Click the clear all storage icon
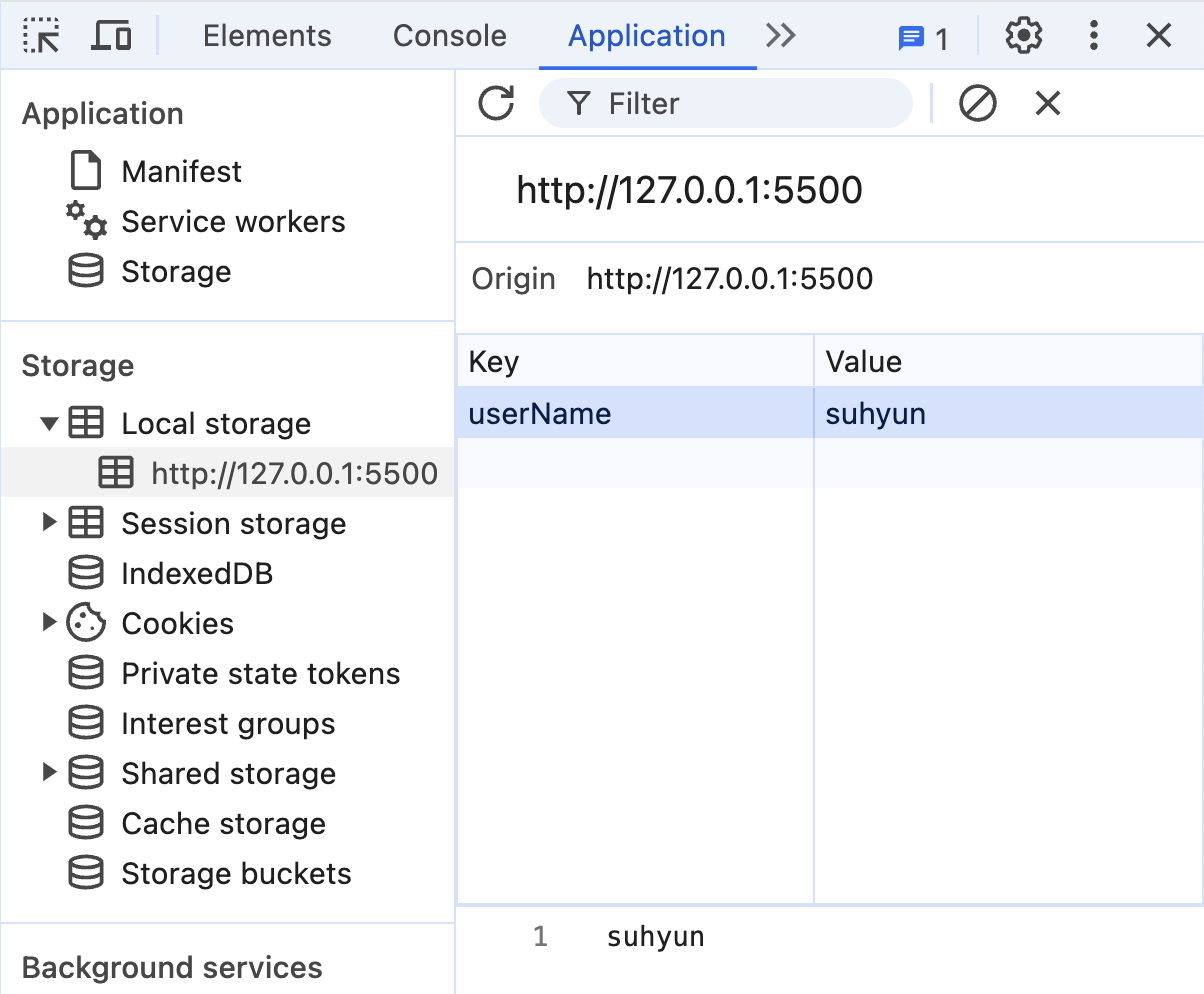The width and height of the screenshot is (1204, 994). pyautogui.click(x=977, y=103)
